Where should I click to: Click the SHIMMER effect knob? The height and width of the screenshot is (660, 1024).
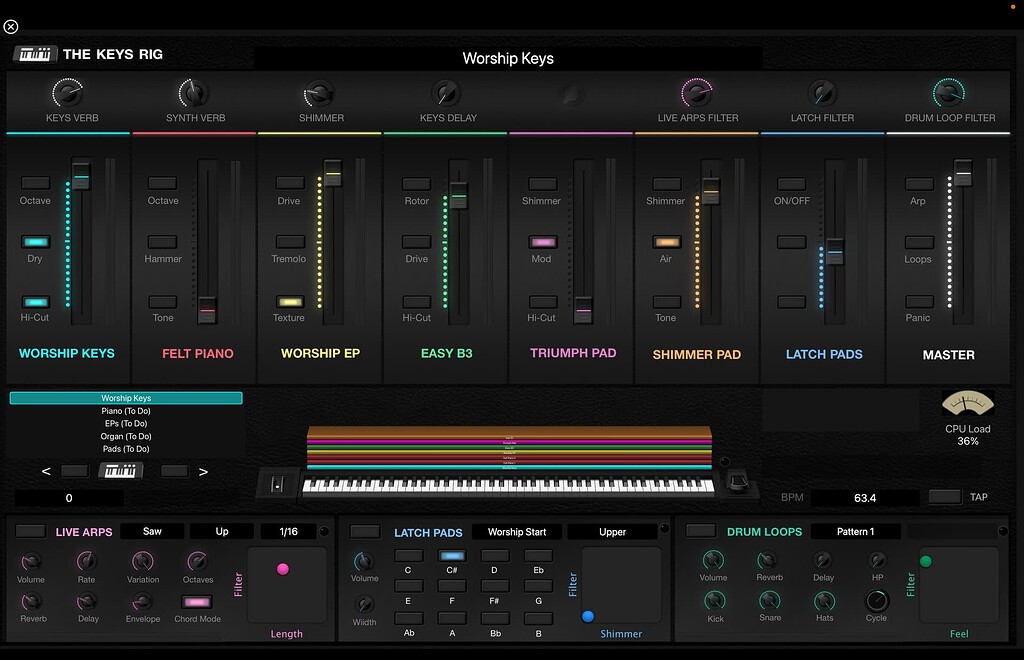319,95
